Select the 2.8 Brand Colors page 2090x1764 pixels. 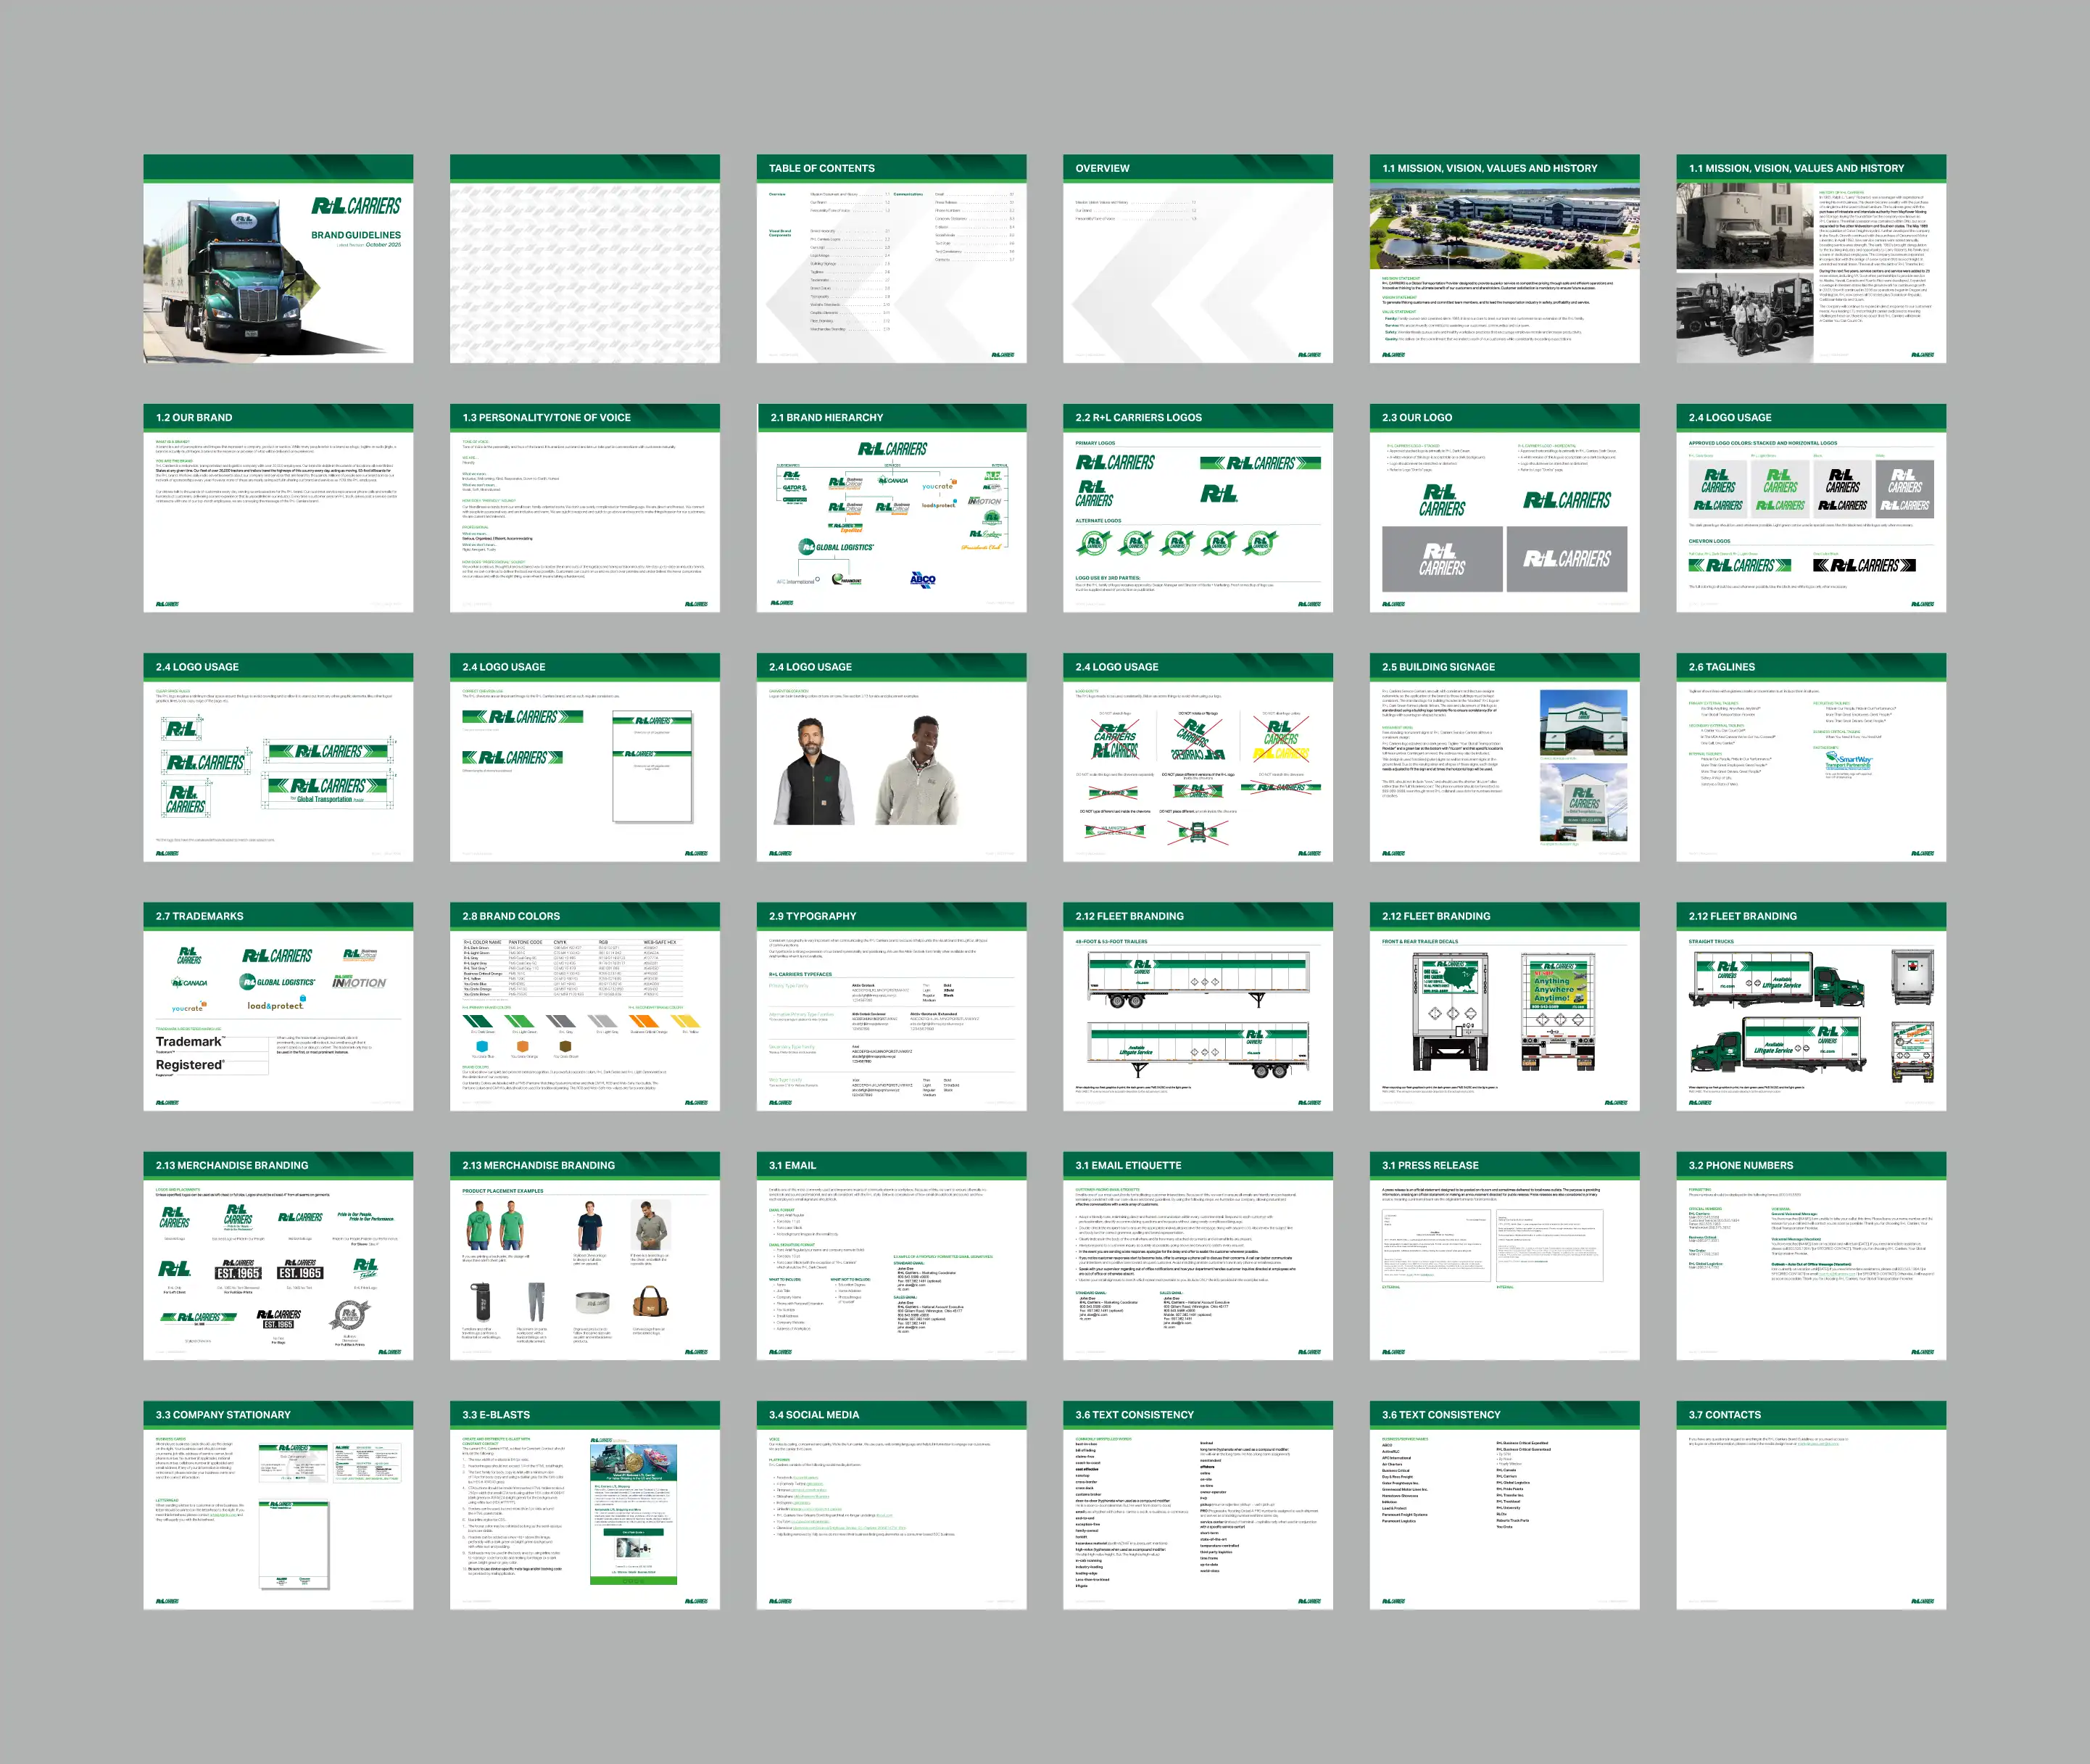[x=584, y=1006]
